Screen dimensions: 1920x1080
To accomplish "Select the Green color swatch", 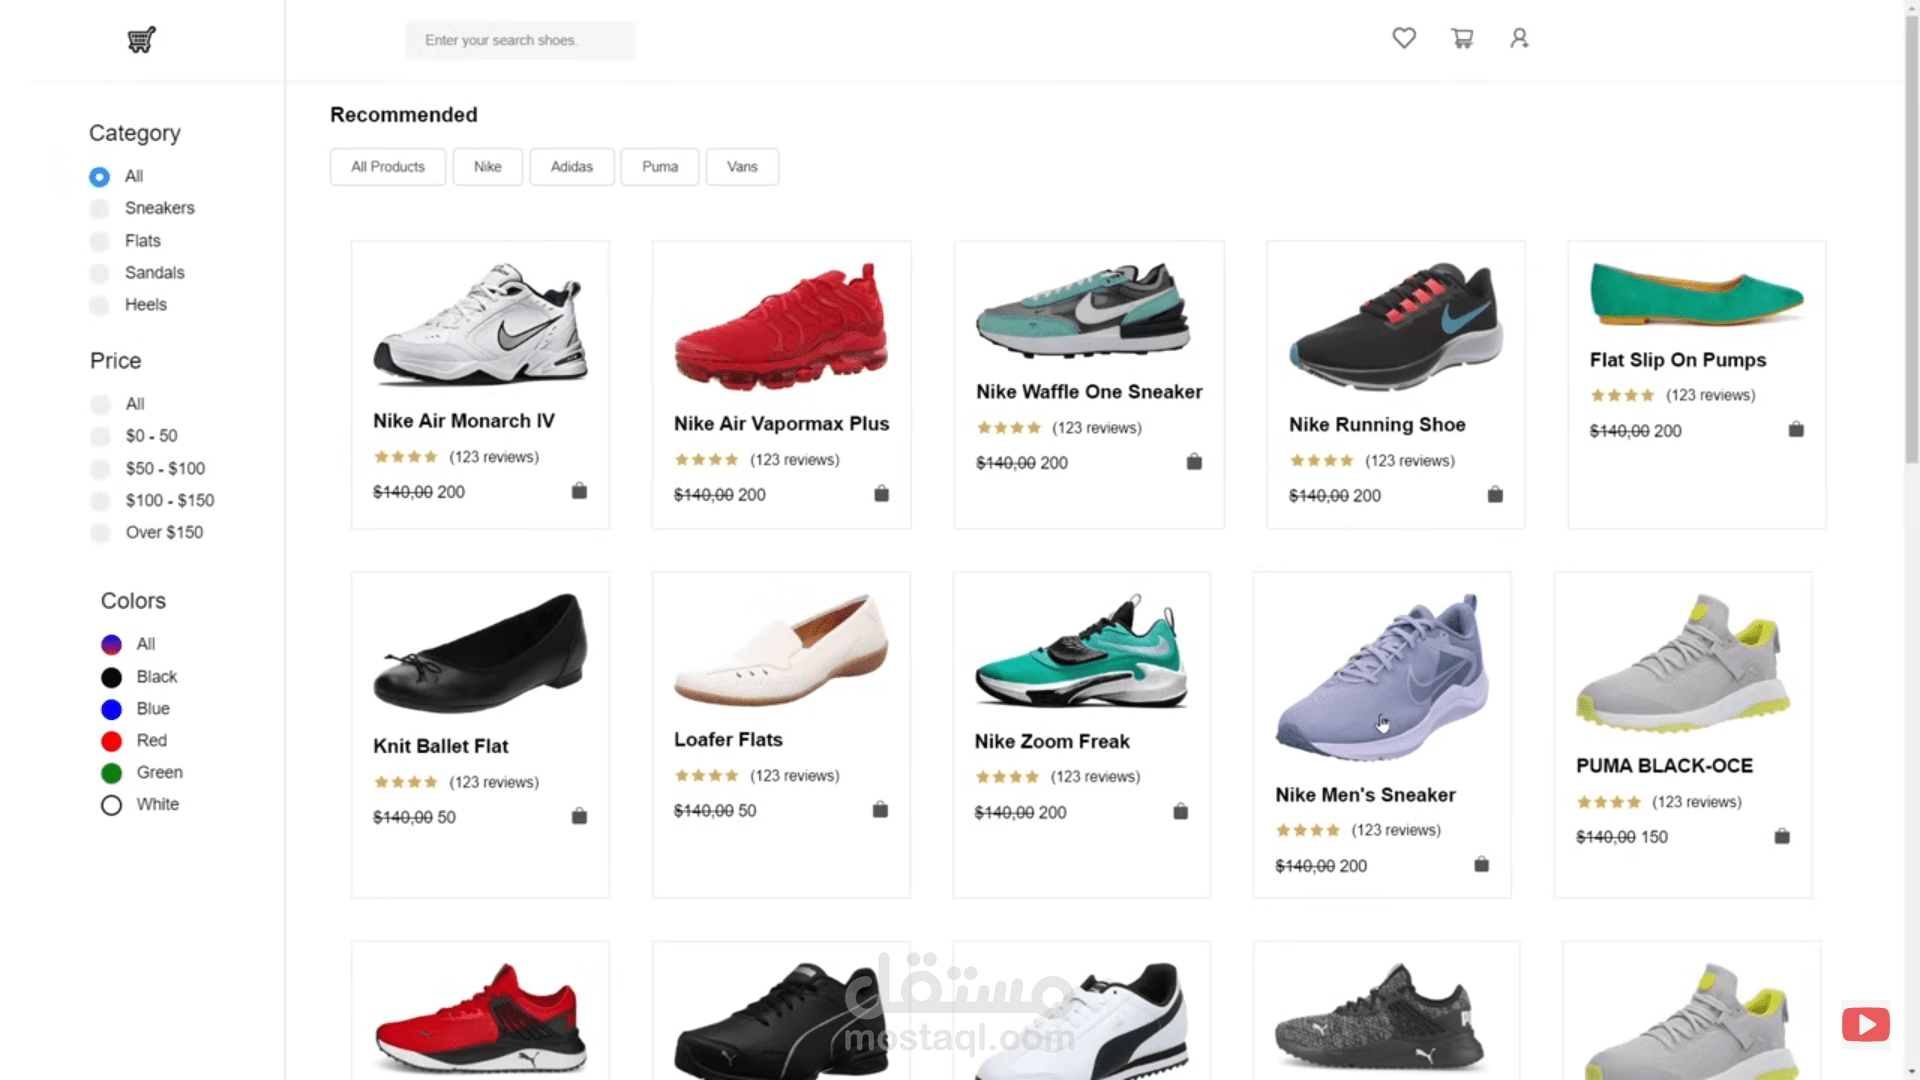I will click(110, 772).
